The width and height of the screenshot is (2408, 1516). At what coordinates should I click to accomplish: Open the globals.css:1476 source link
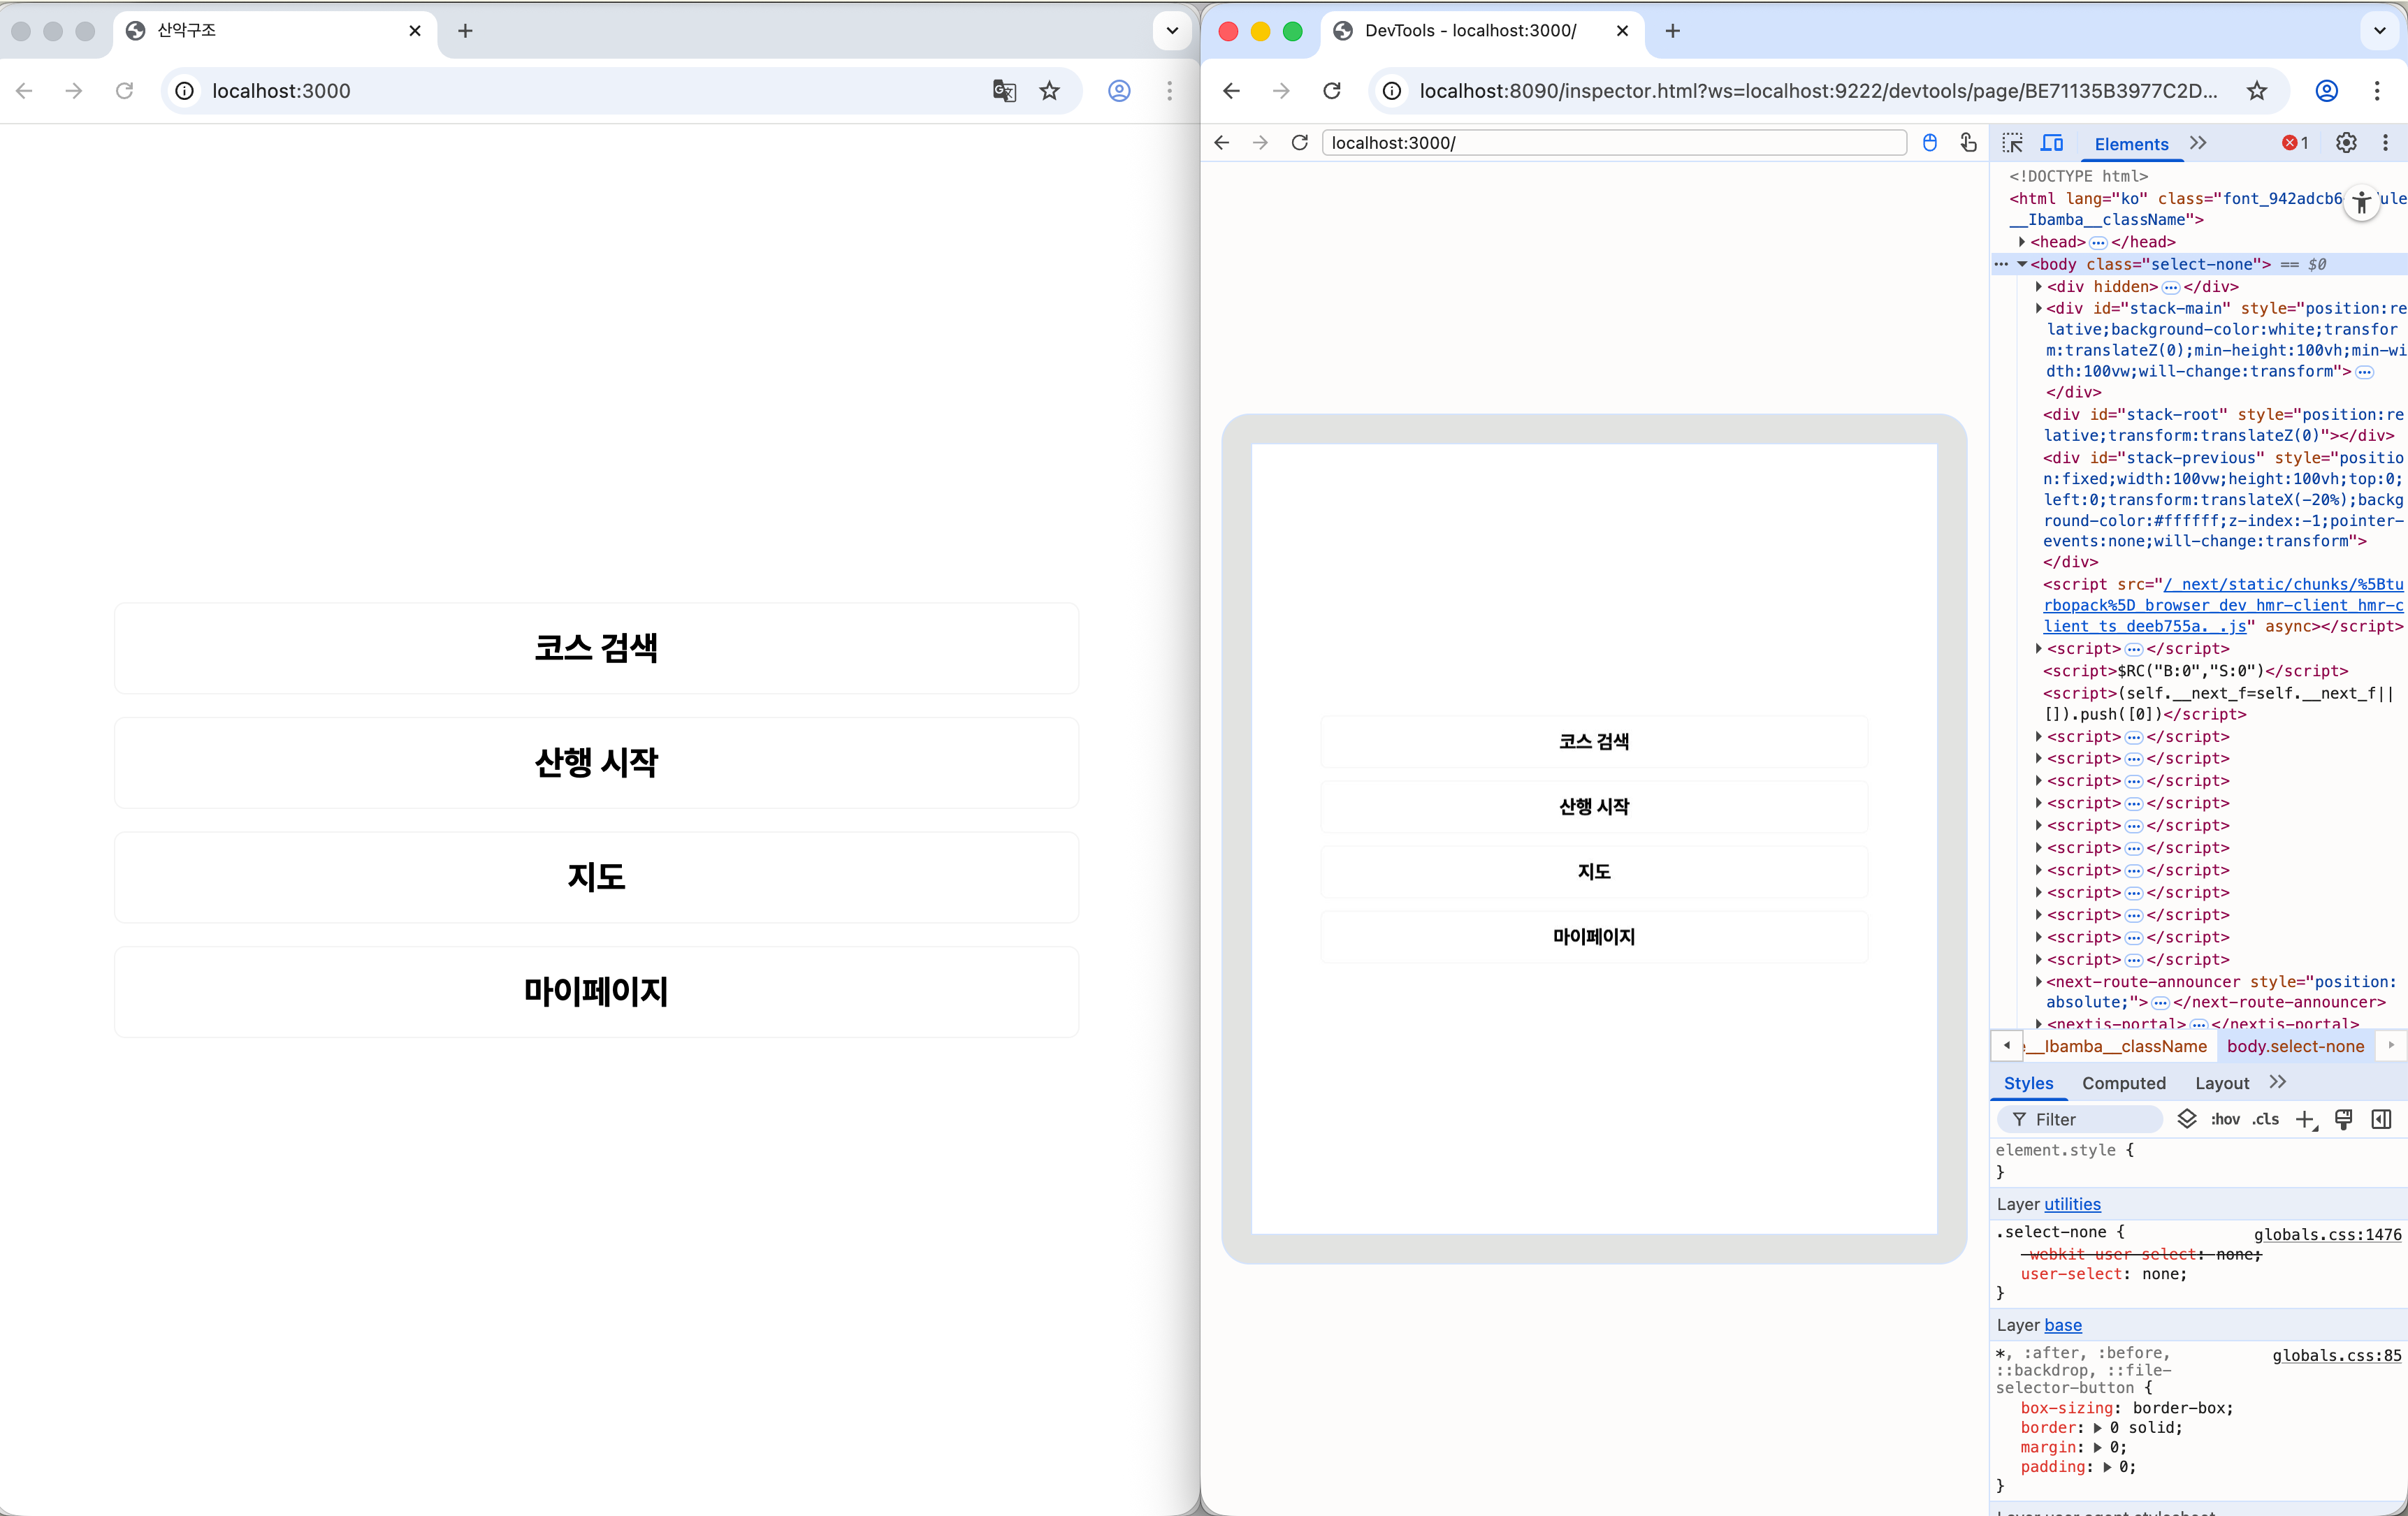coord(2326,1234)
